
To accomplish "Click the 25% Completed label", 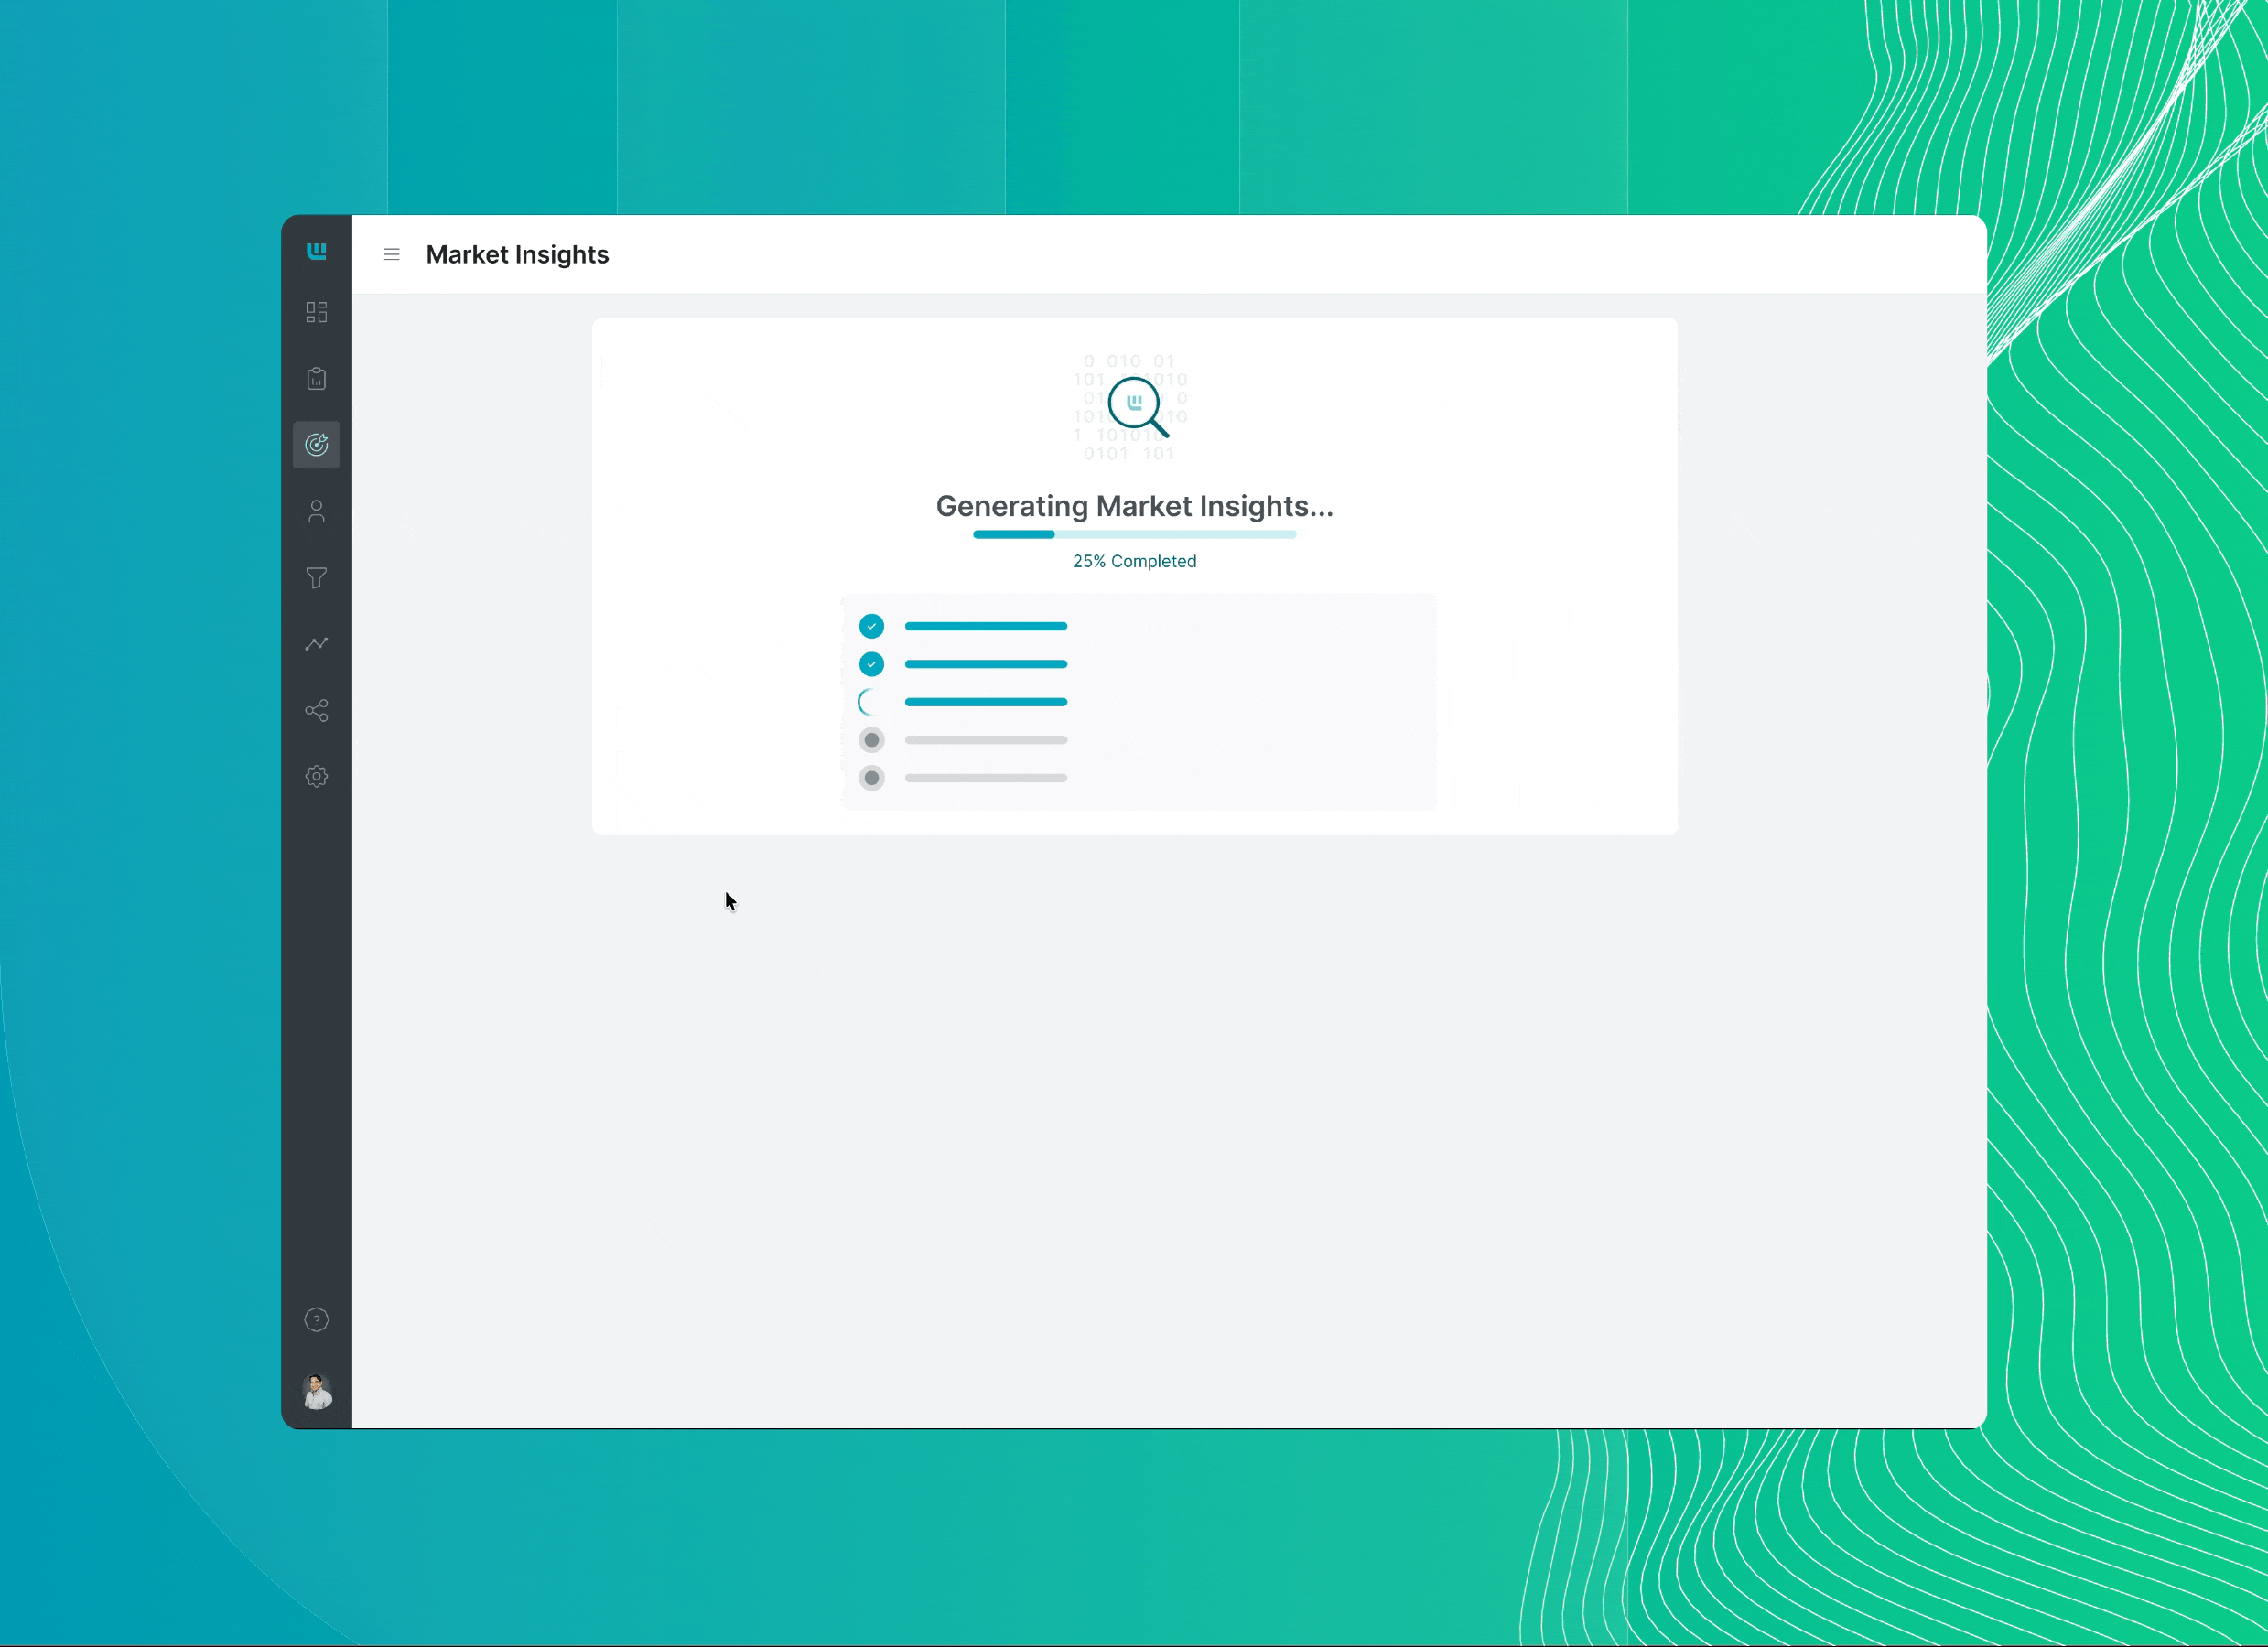I will coord(1134,562).
